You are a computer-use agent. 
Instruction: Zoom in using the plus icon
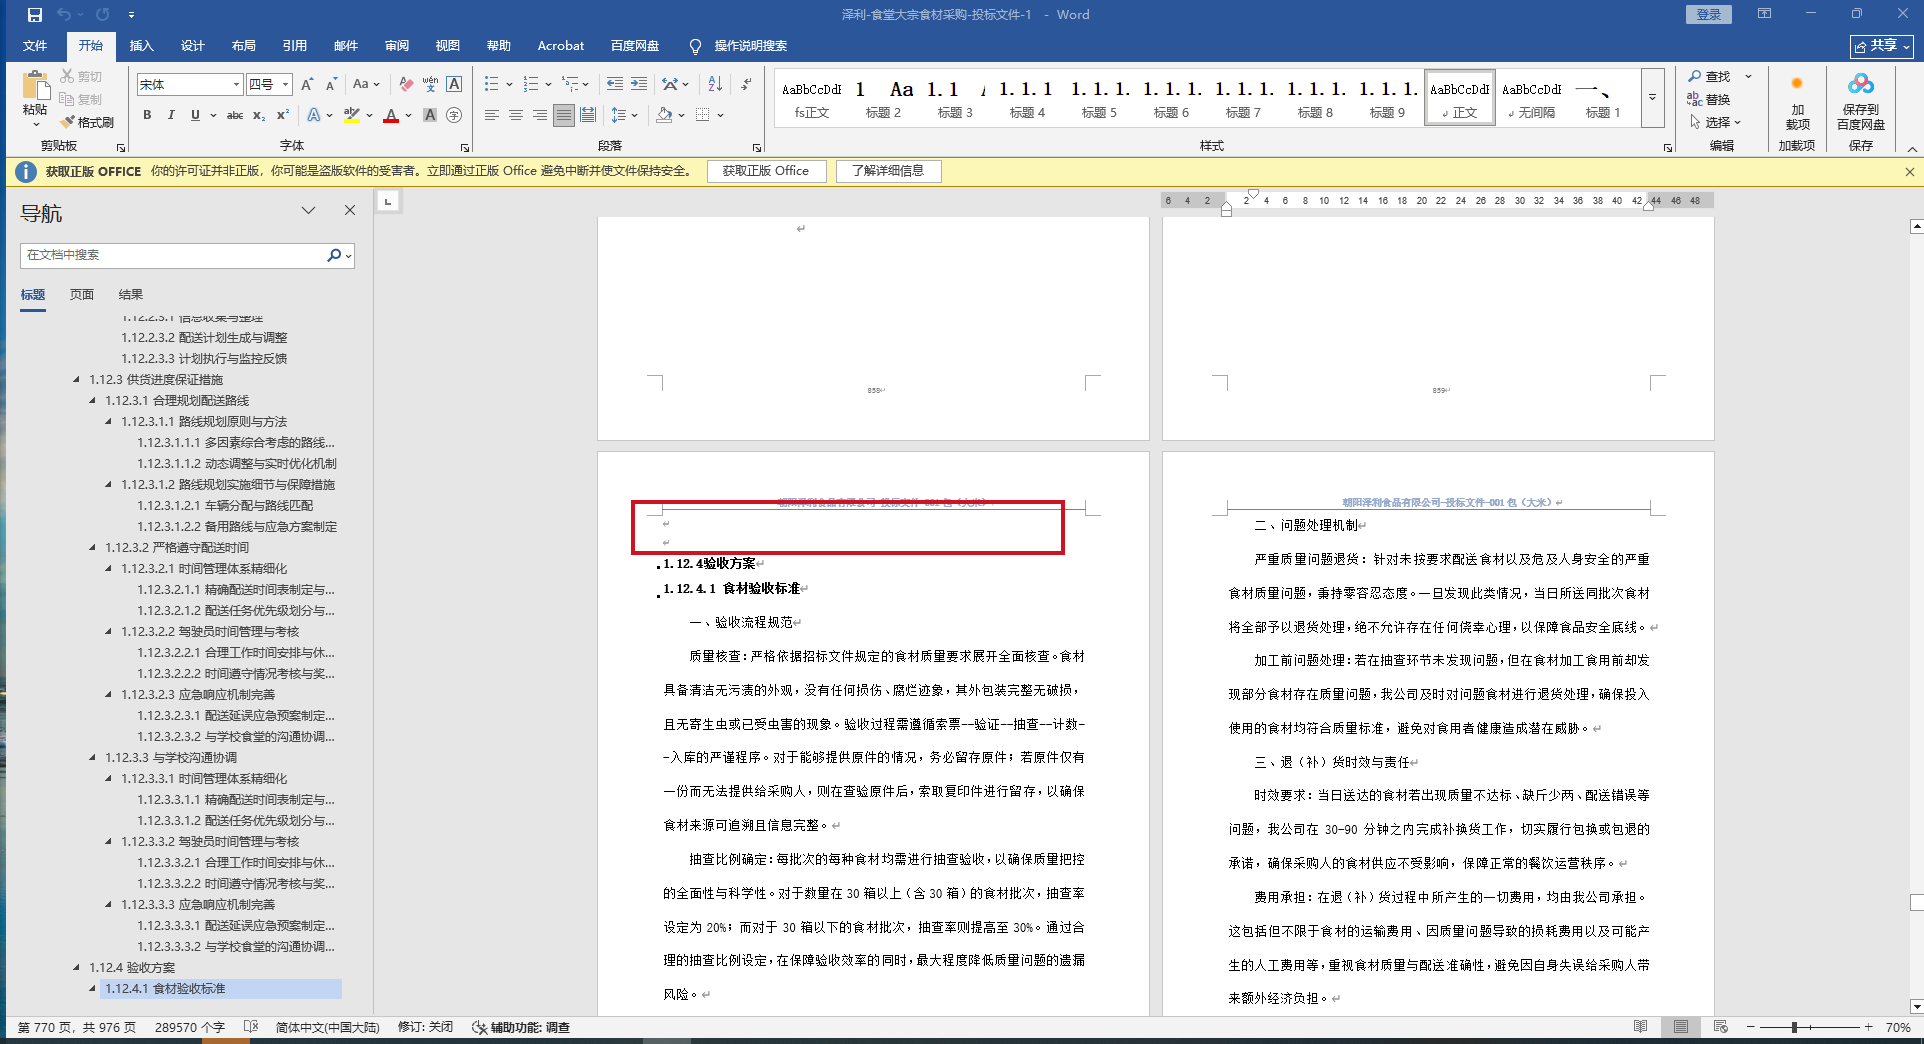tap(1868, 1027)
